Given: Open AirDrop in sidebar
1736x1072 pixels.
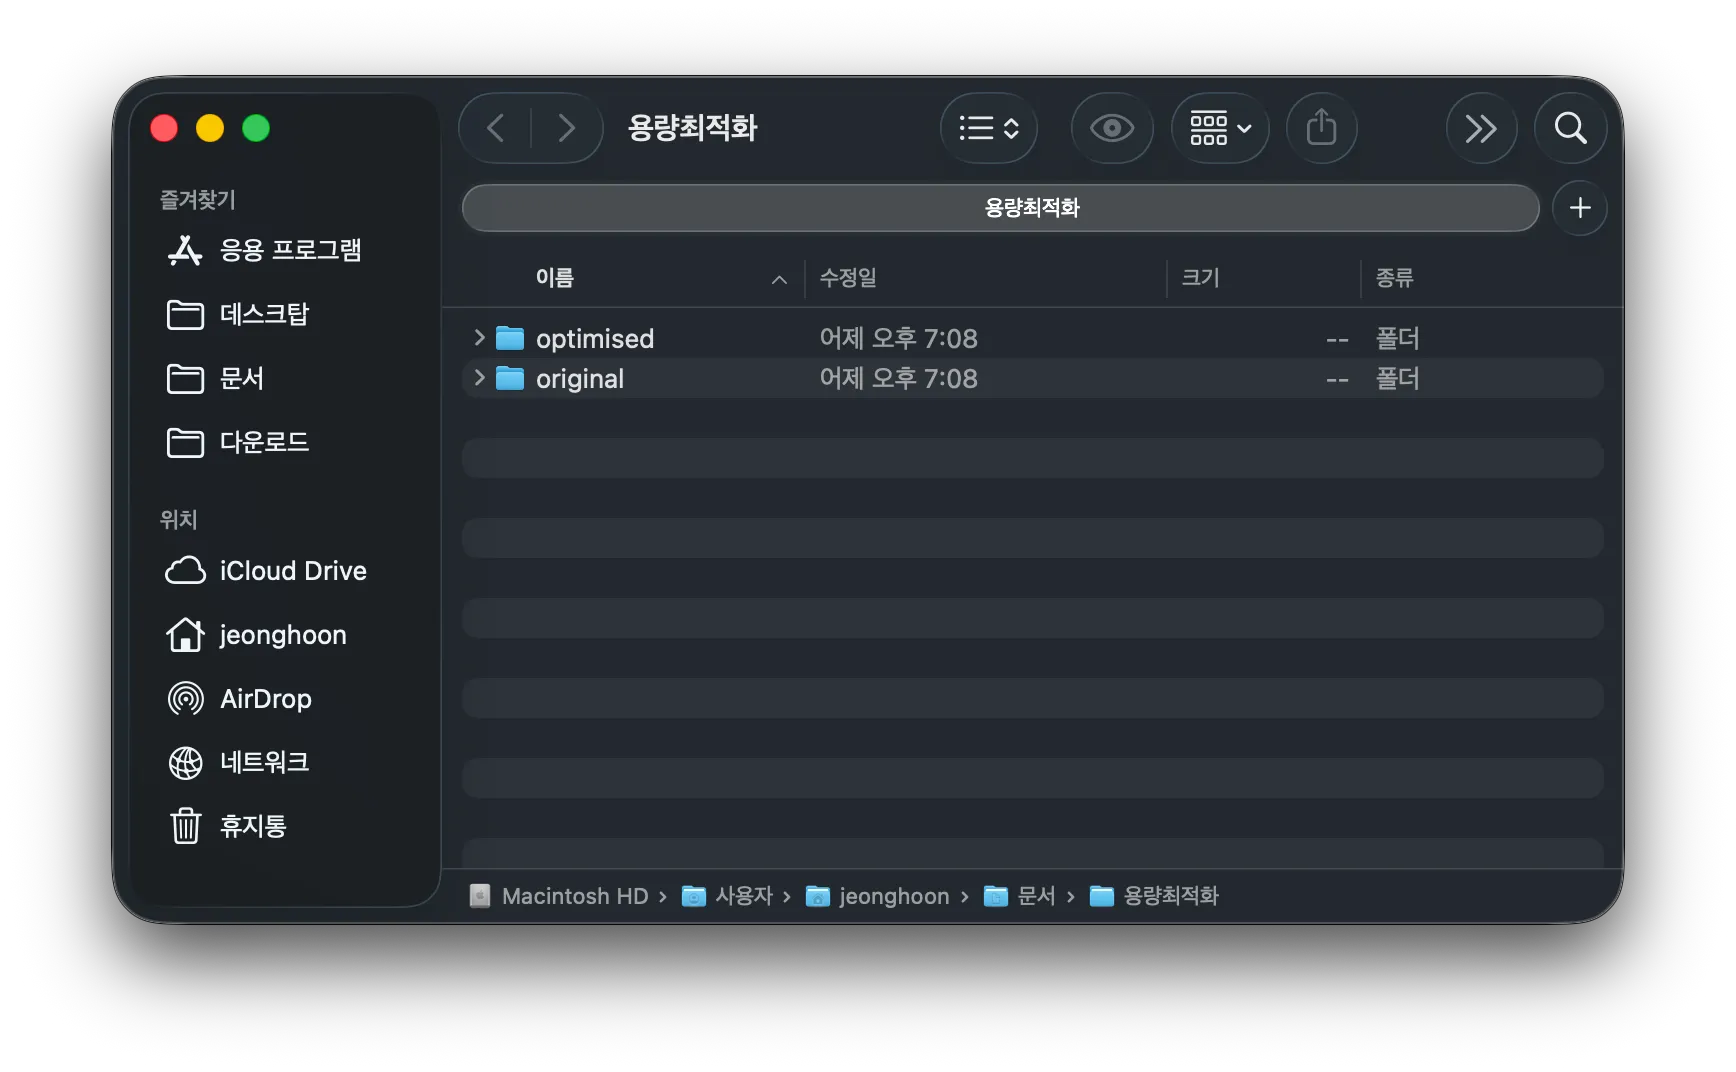Looking at the screenshot, I should pyautogui.click(x=266, y=699).
